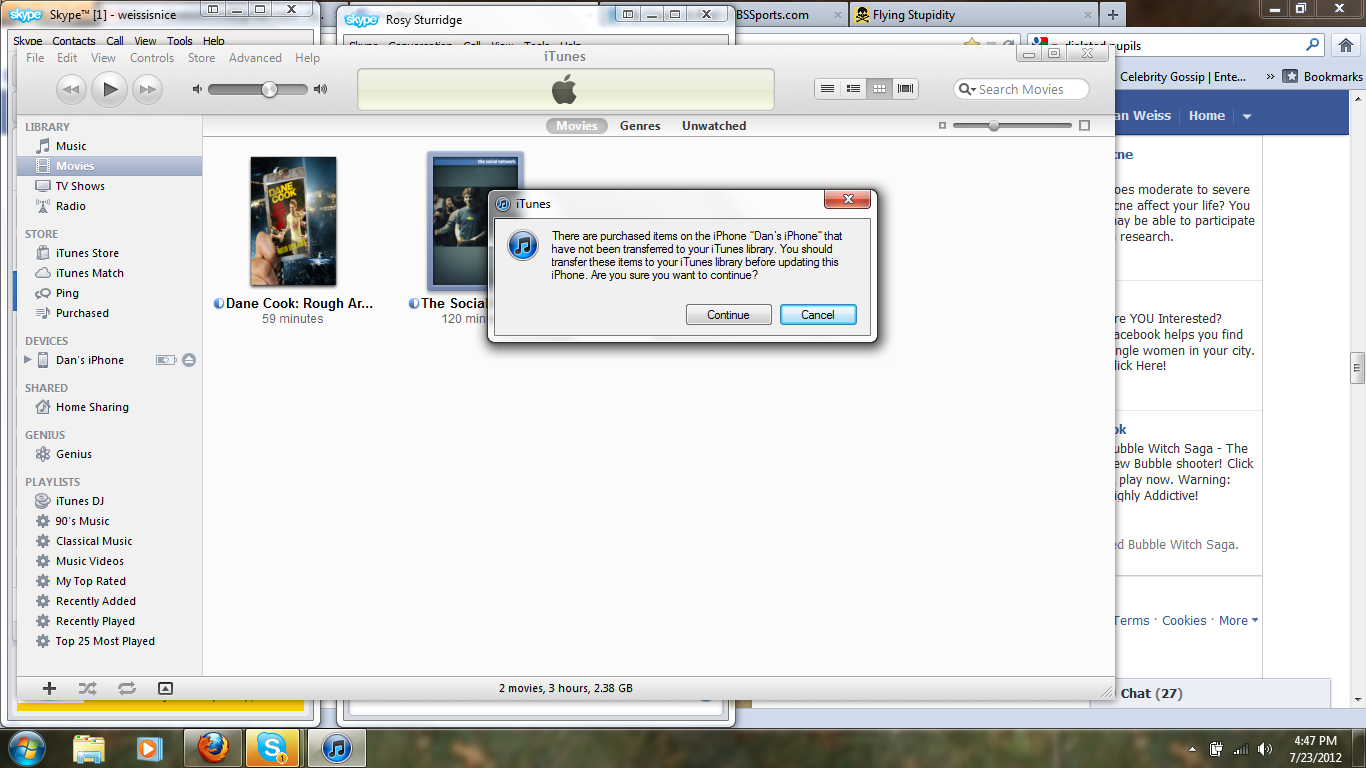
Task: Open the File menu in iTunes
Action: 35,58
